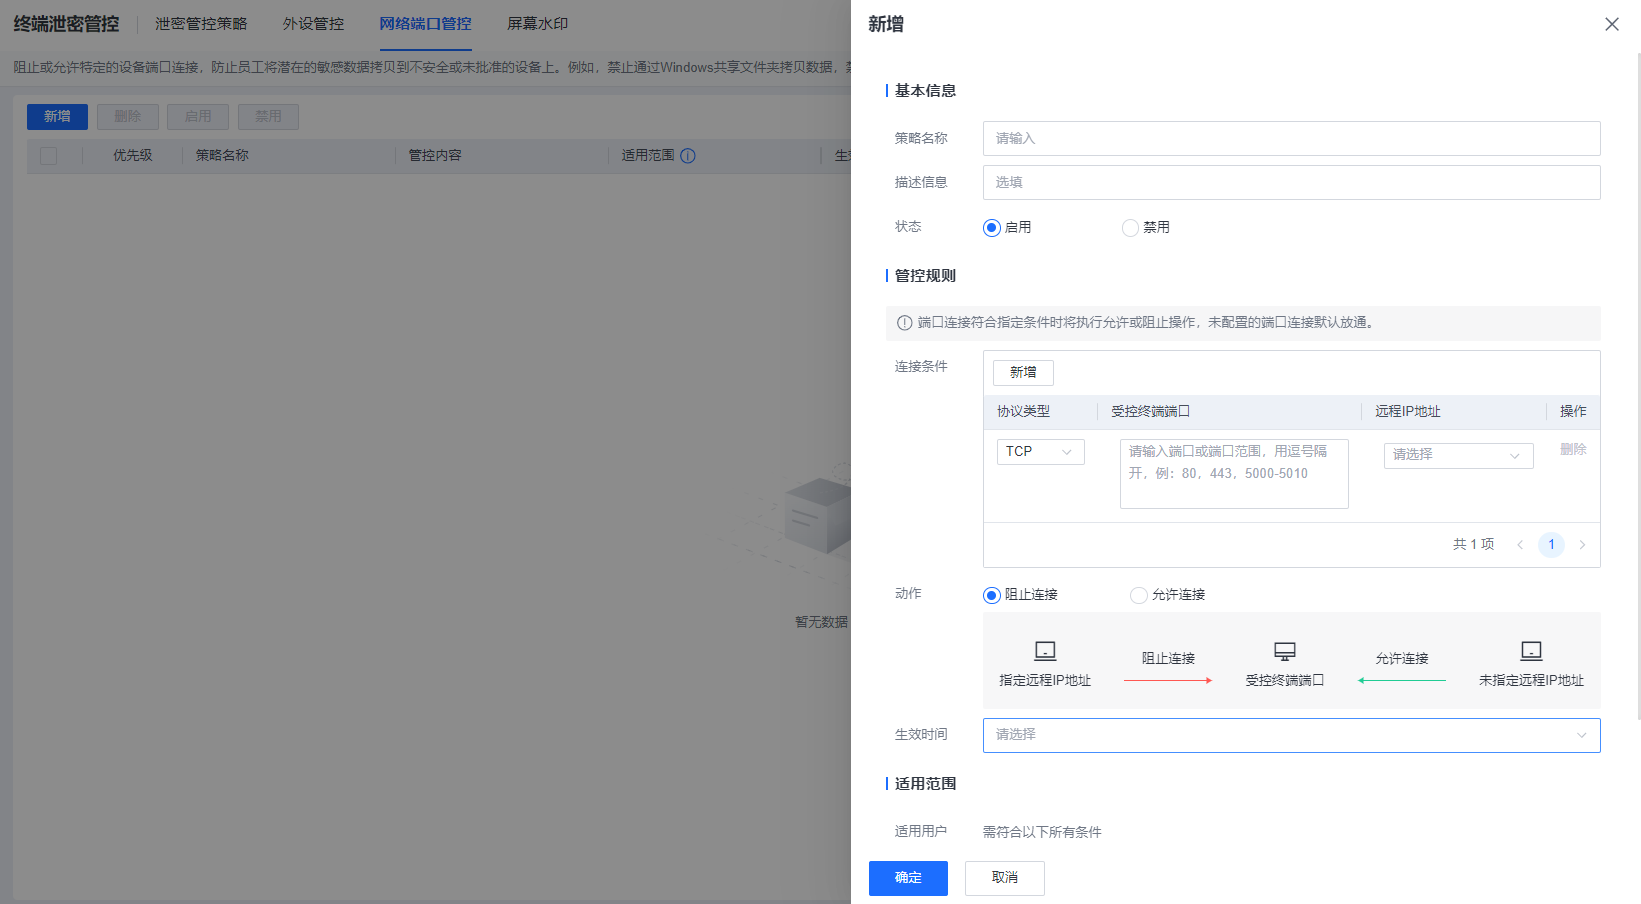Click the 指定远程IP地址 device icon
The image size is (1641, 904).
[x=1045, y=651]
